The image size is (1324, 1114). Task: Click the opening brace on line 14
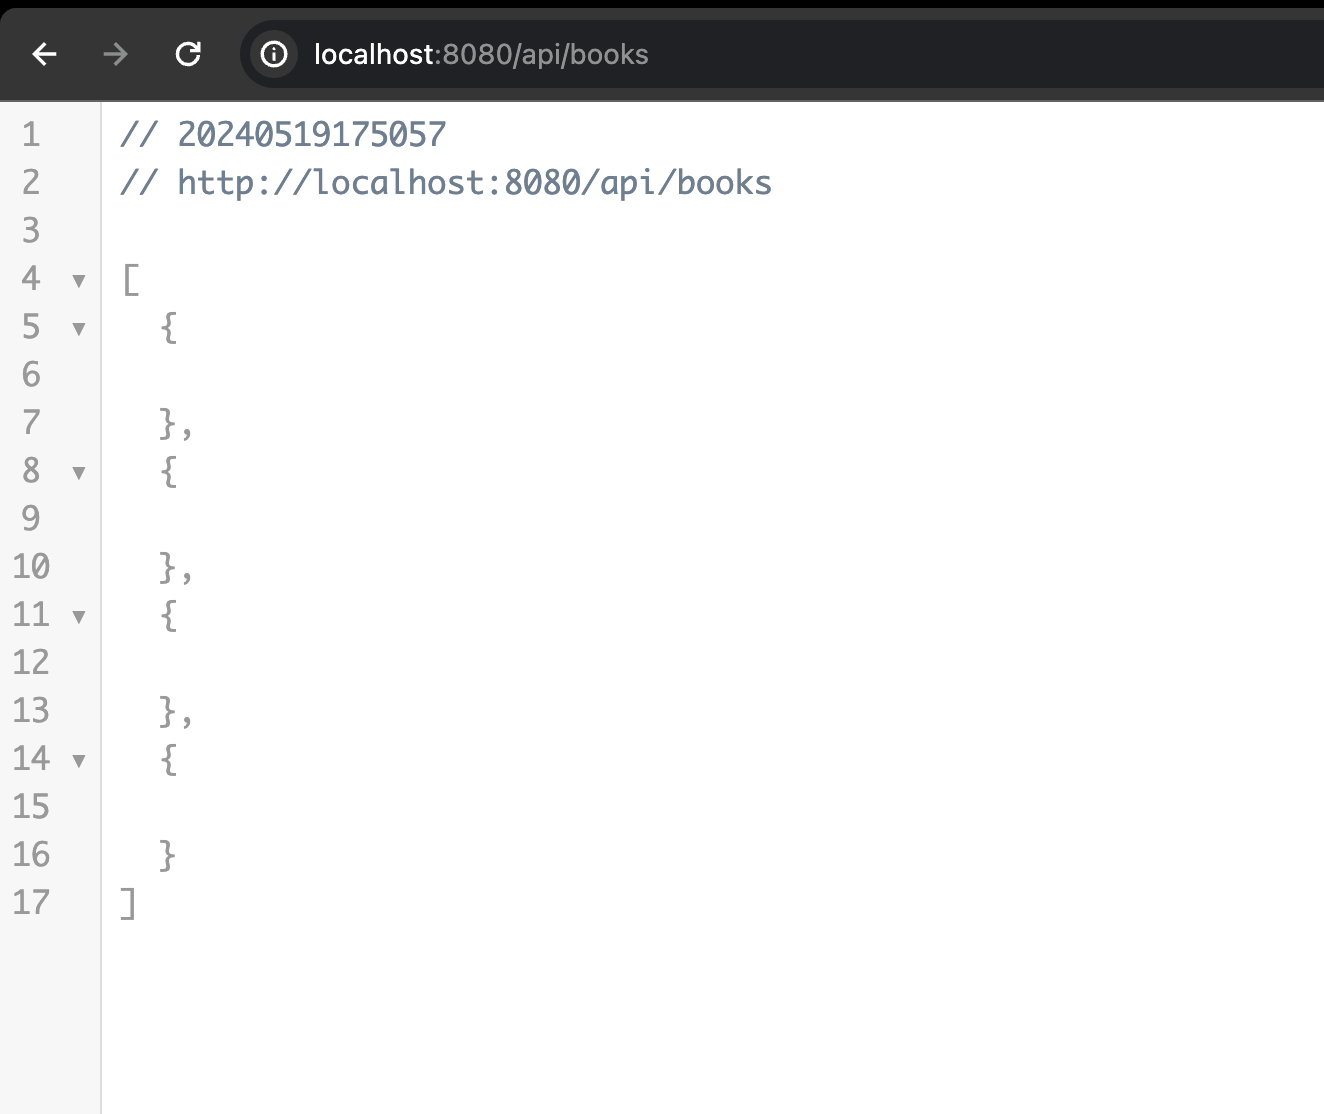click(x=168, y=759)
